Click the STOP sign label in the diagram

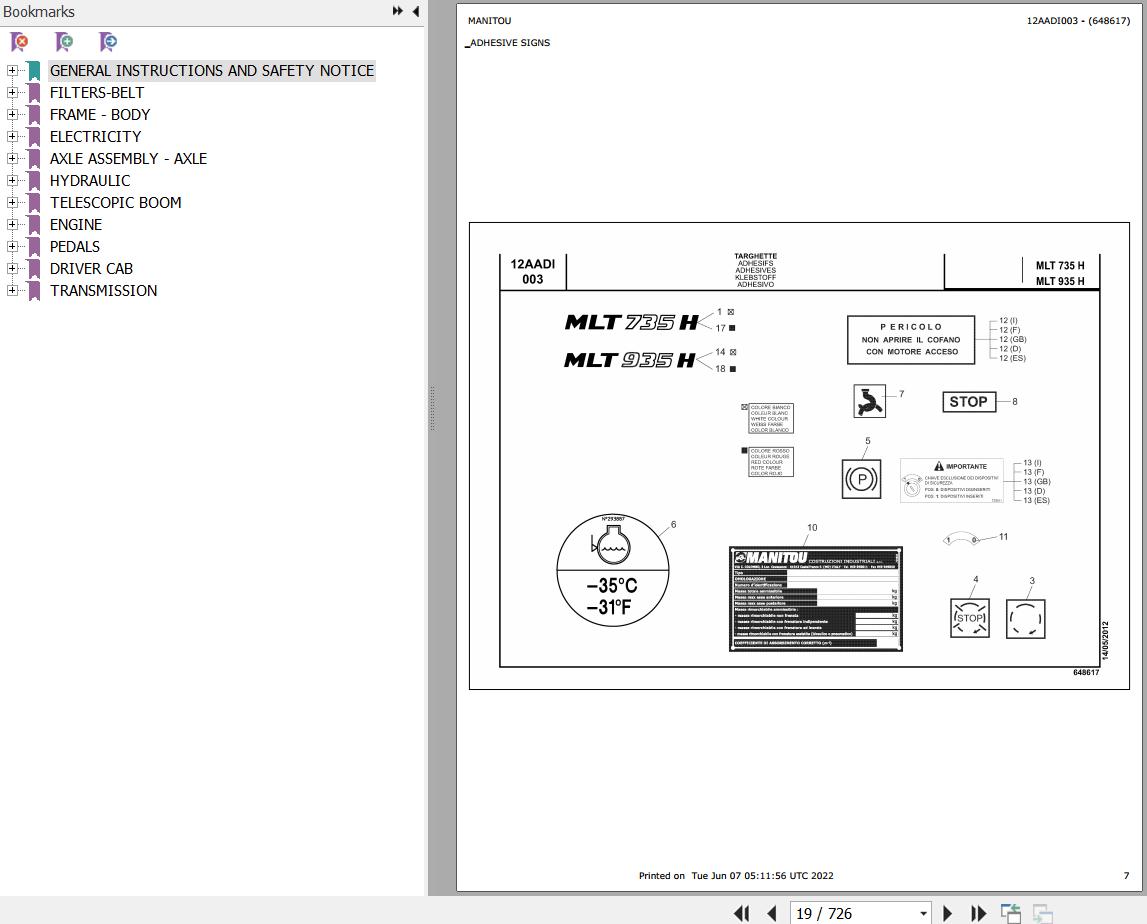(969, 402)
